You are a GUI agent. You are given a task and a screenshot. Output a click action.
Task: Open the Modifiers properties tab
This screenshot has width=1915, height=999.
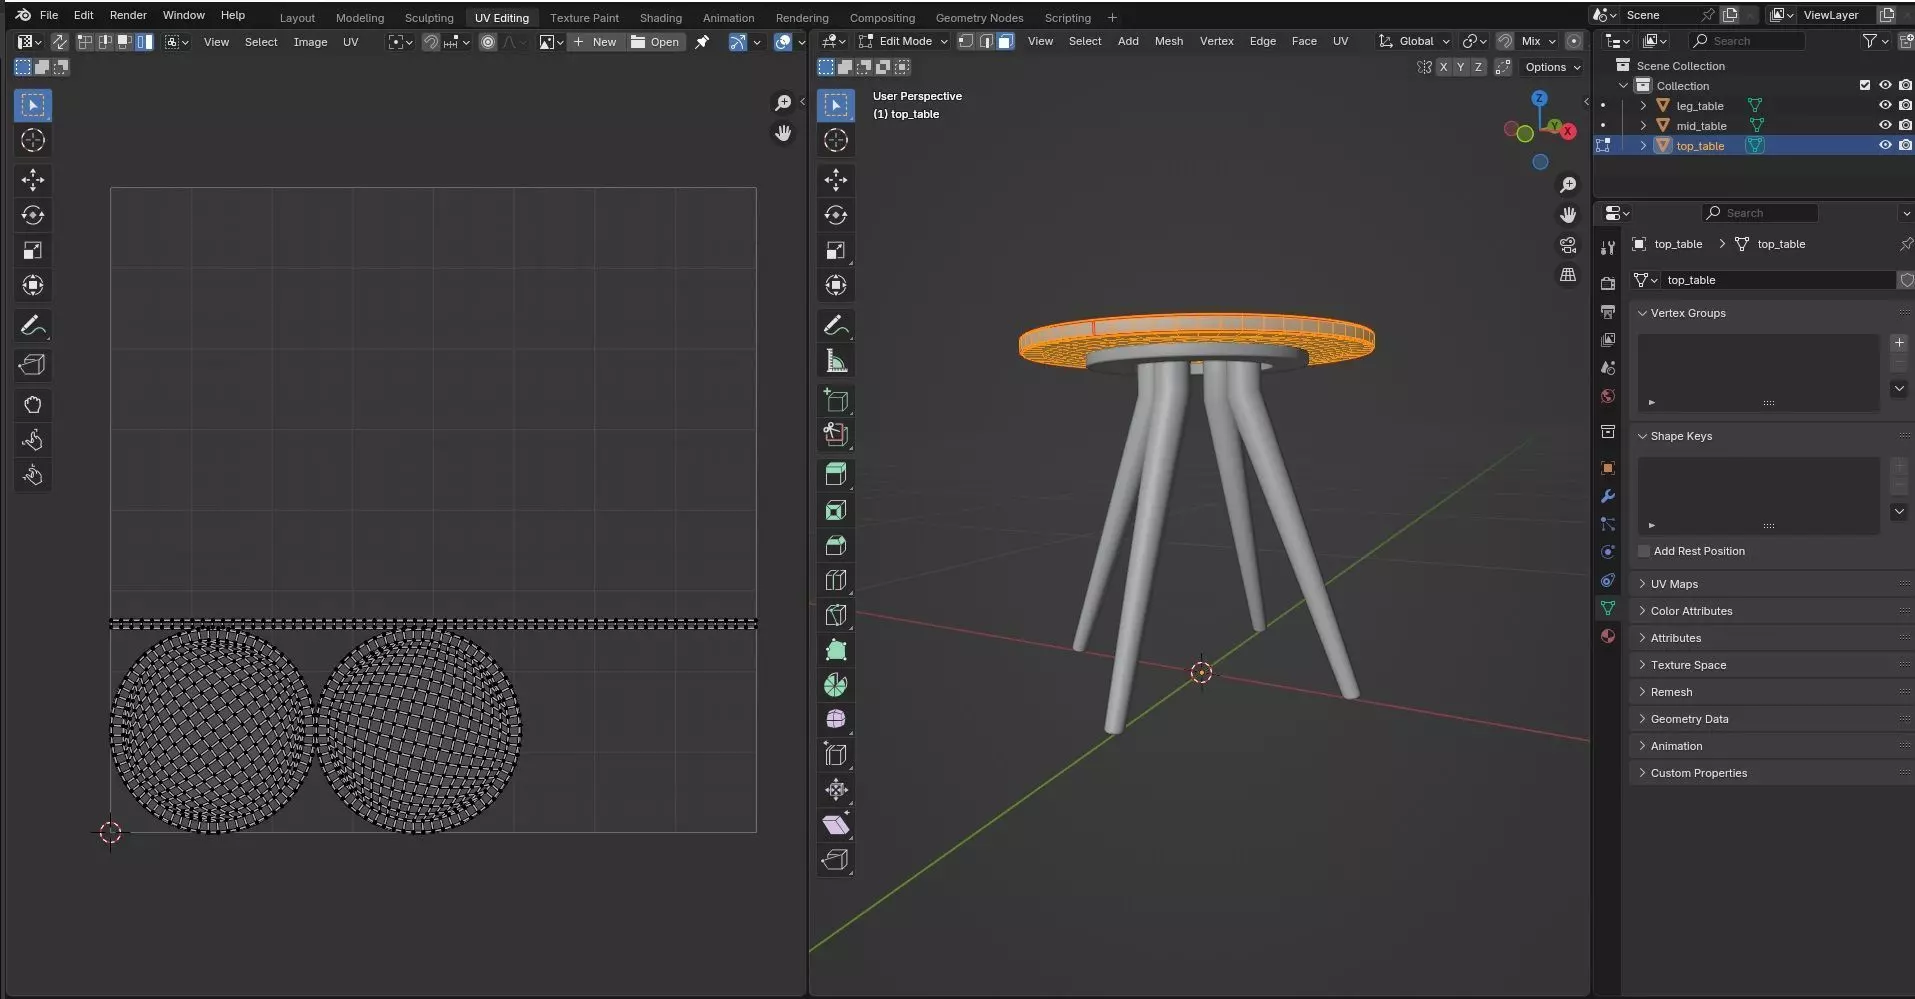pyautogui.click(x=1608, y=496)
